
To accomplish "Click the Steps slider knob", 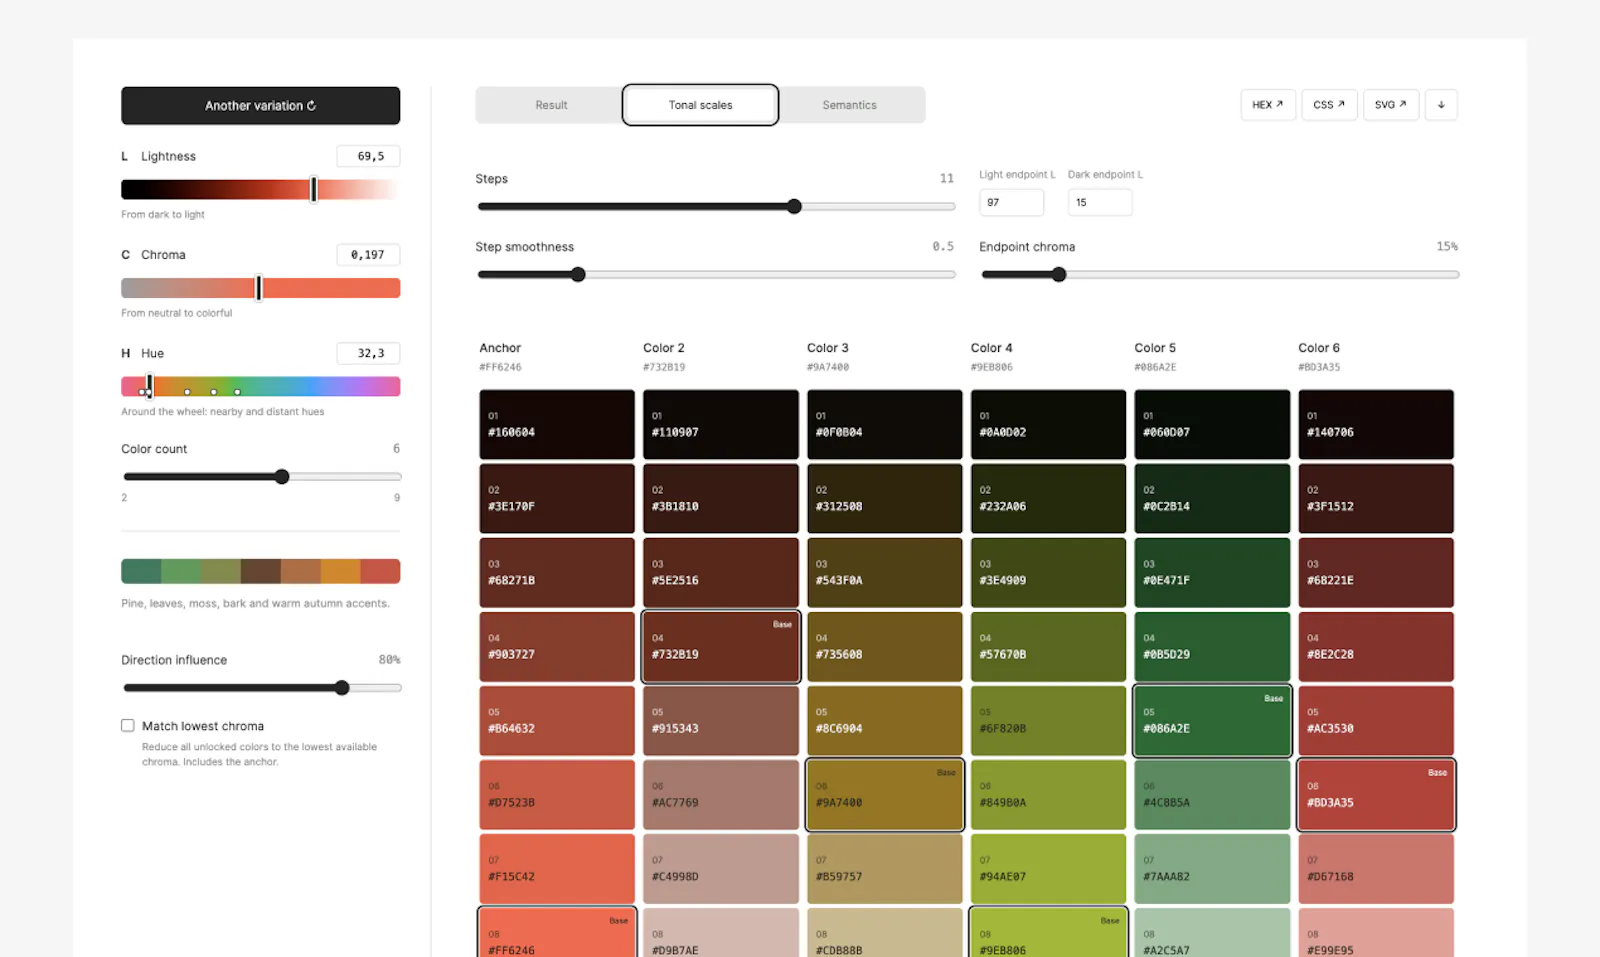I will [x=794, y=207].
